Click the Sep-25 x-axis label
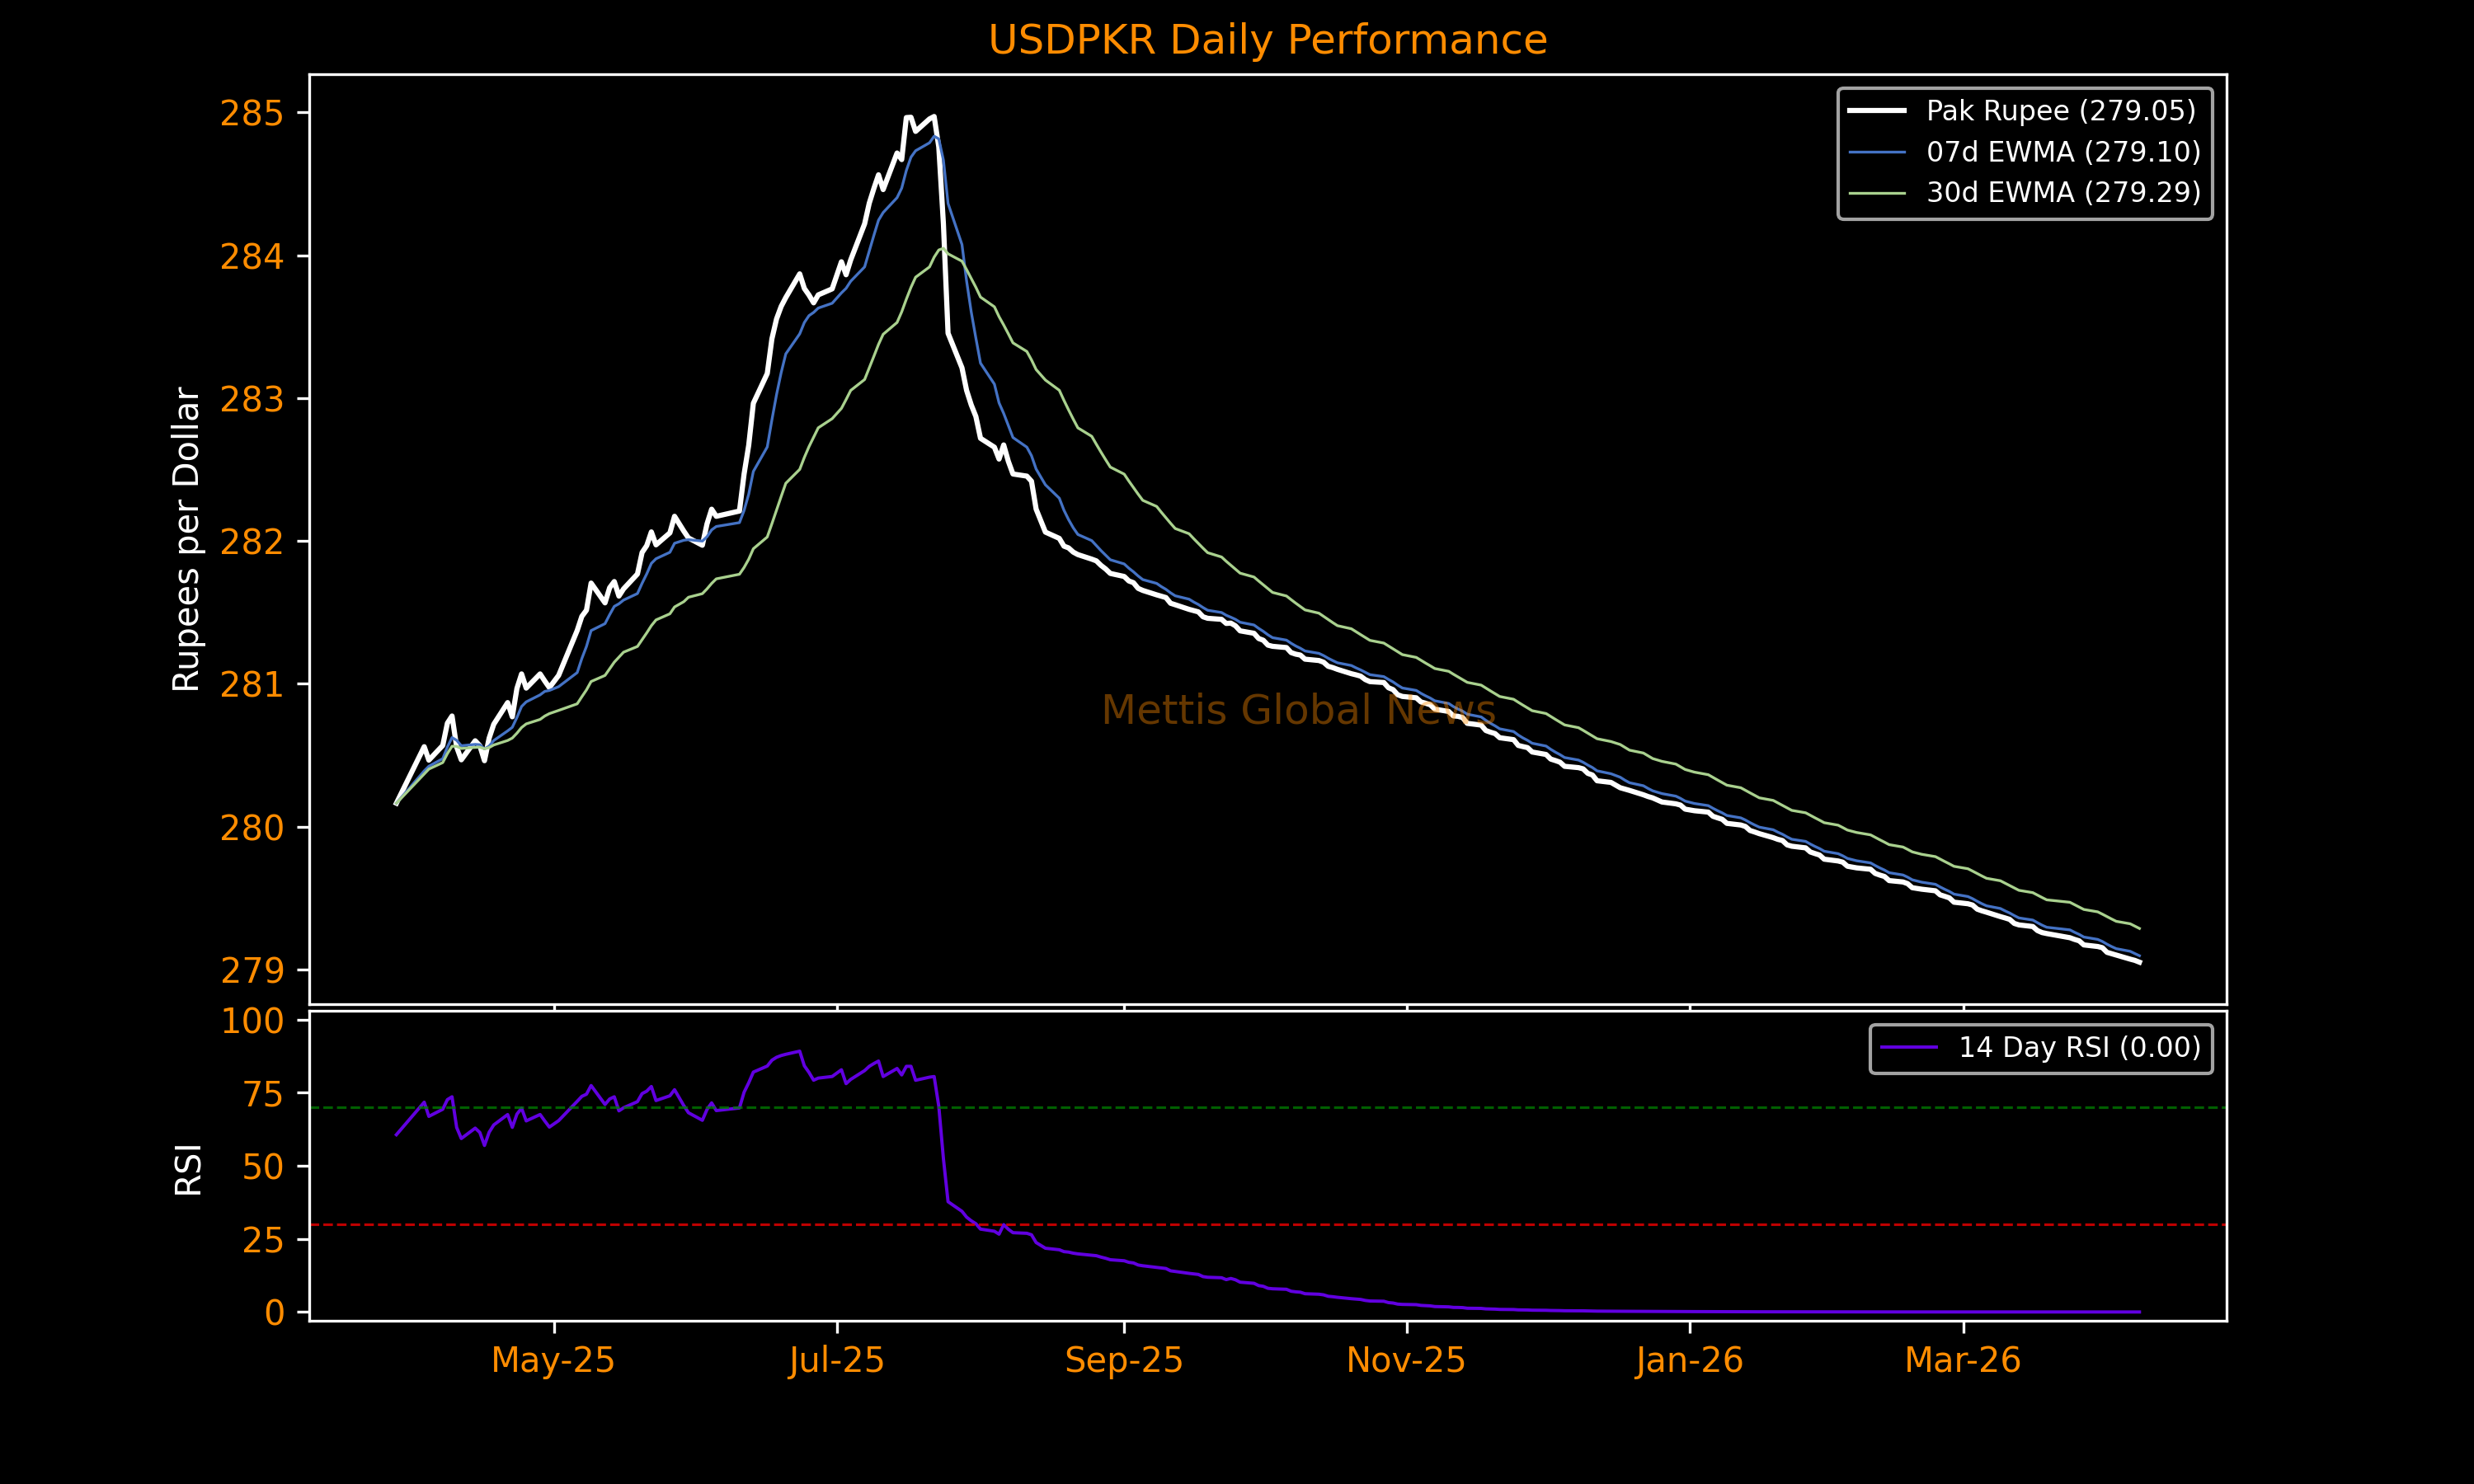 click(x=1124, y=1361)
